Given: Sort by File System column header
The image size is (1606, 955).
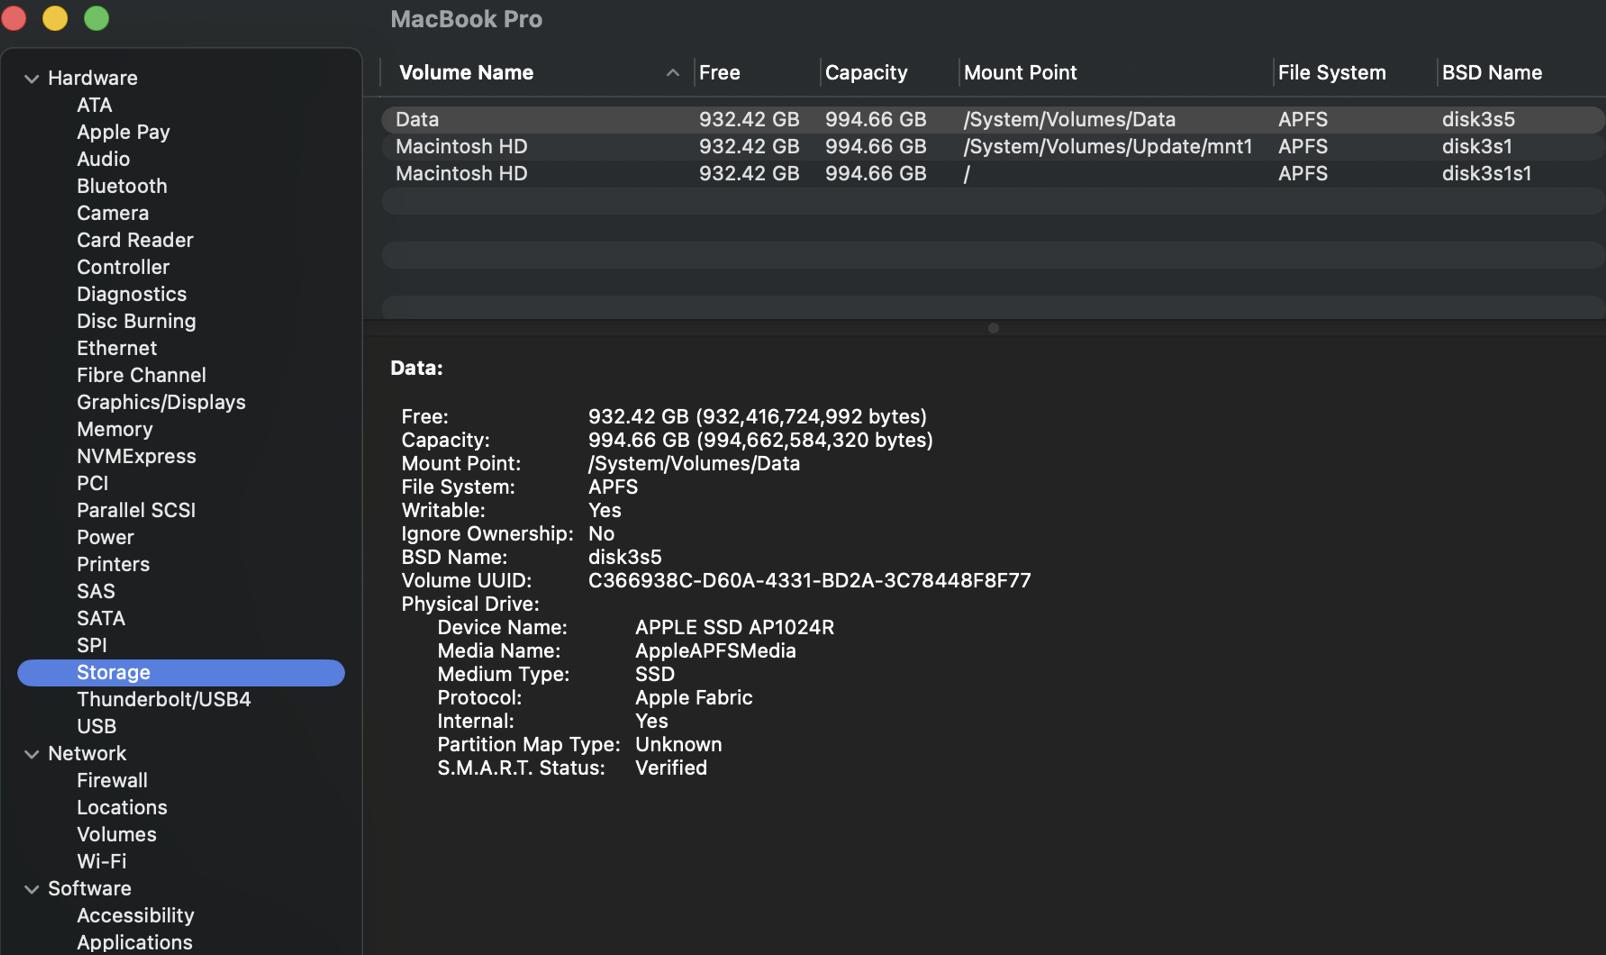Looking at the screenshot, I should point(1332,72).
